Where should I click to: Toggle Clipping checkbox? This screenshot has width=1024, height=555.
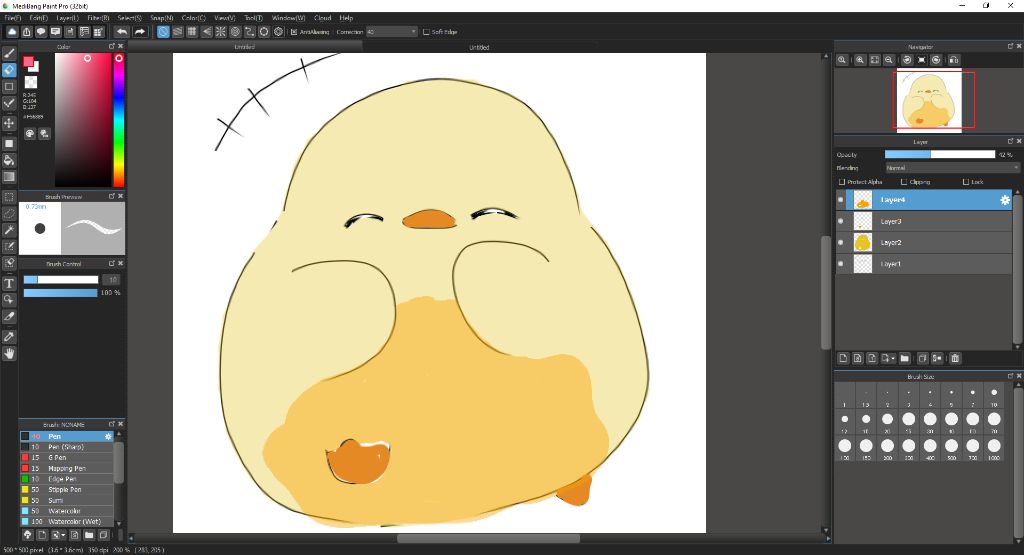pos(904,182)
